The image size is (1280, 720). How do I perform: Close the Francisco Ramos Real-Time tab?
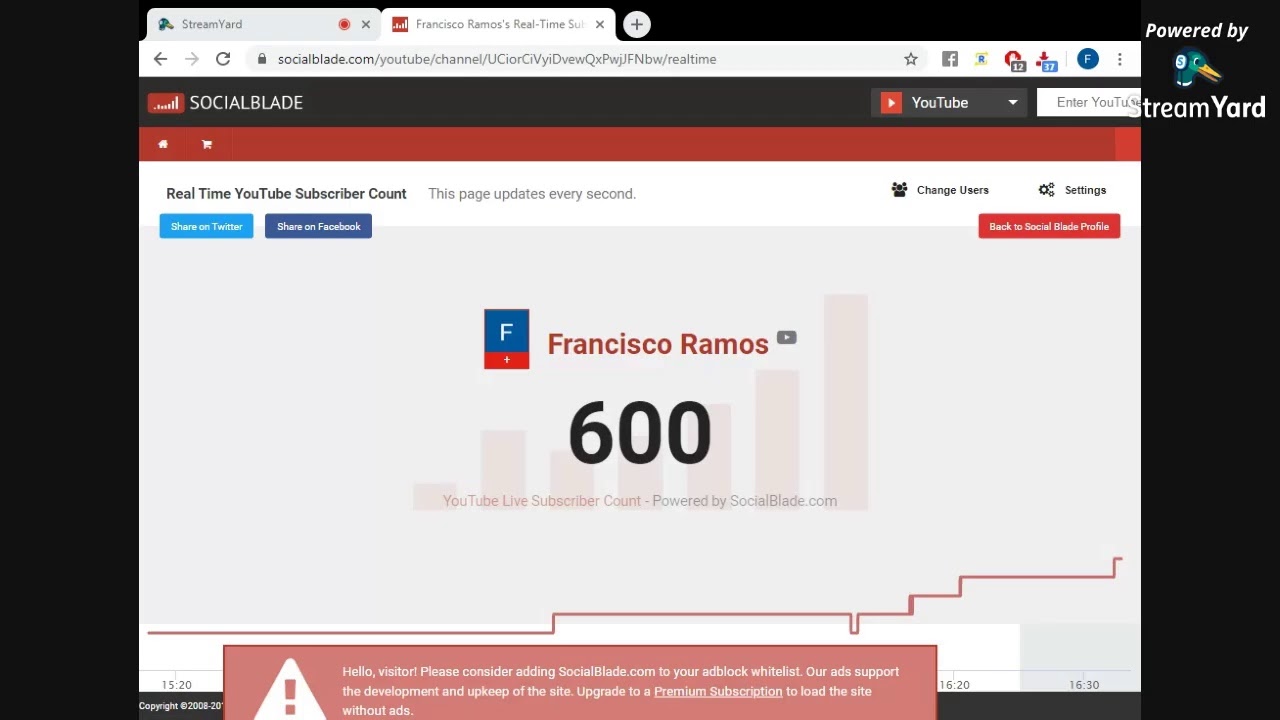coord(600,24)
